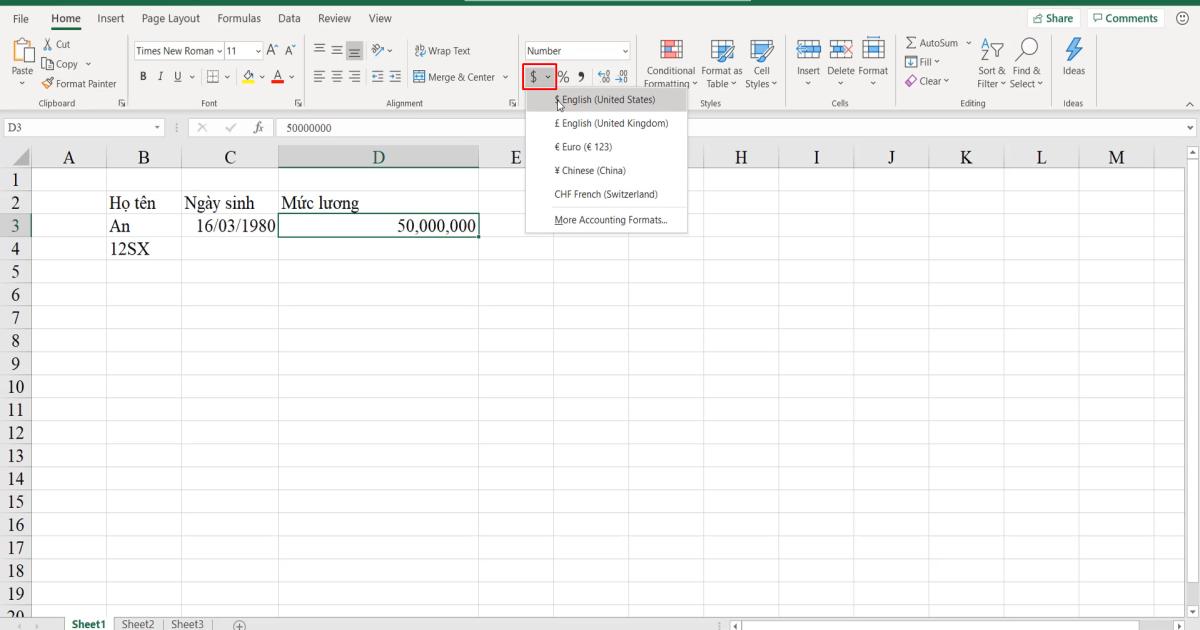This screenshot has width=1200, height=630.
Task: Open Sheet2 from the sheet tabs
Action: (138, 623)
